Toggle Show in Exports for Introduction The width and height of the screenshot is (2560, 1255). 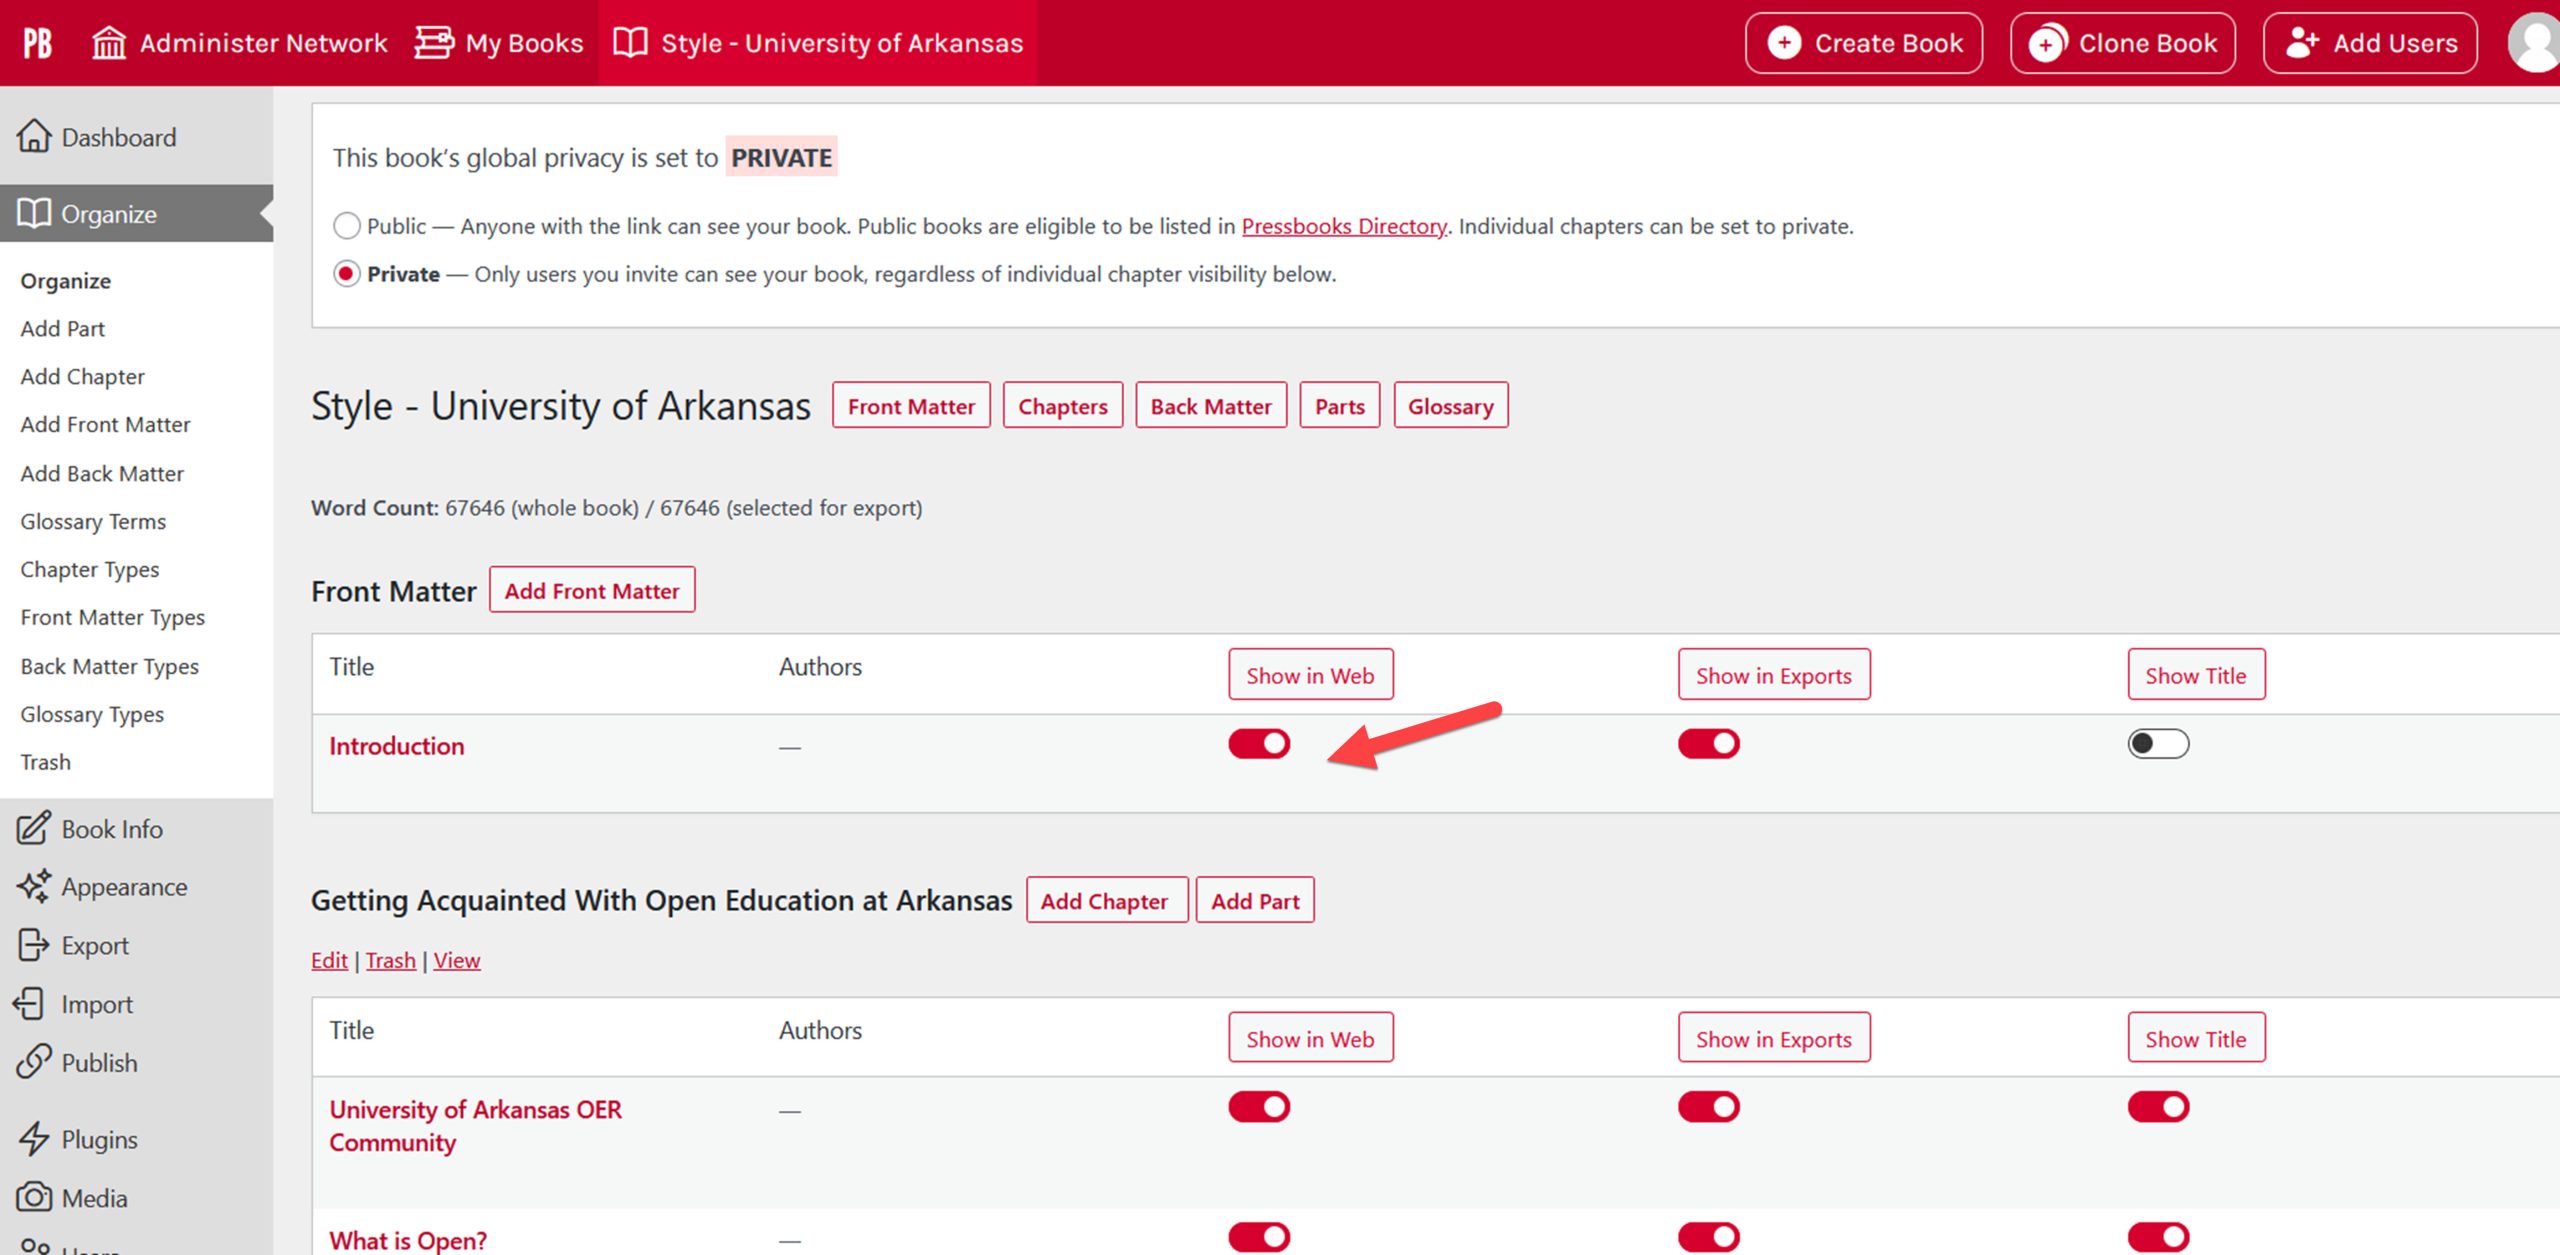click(1706, 746)
